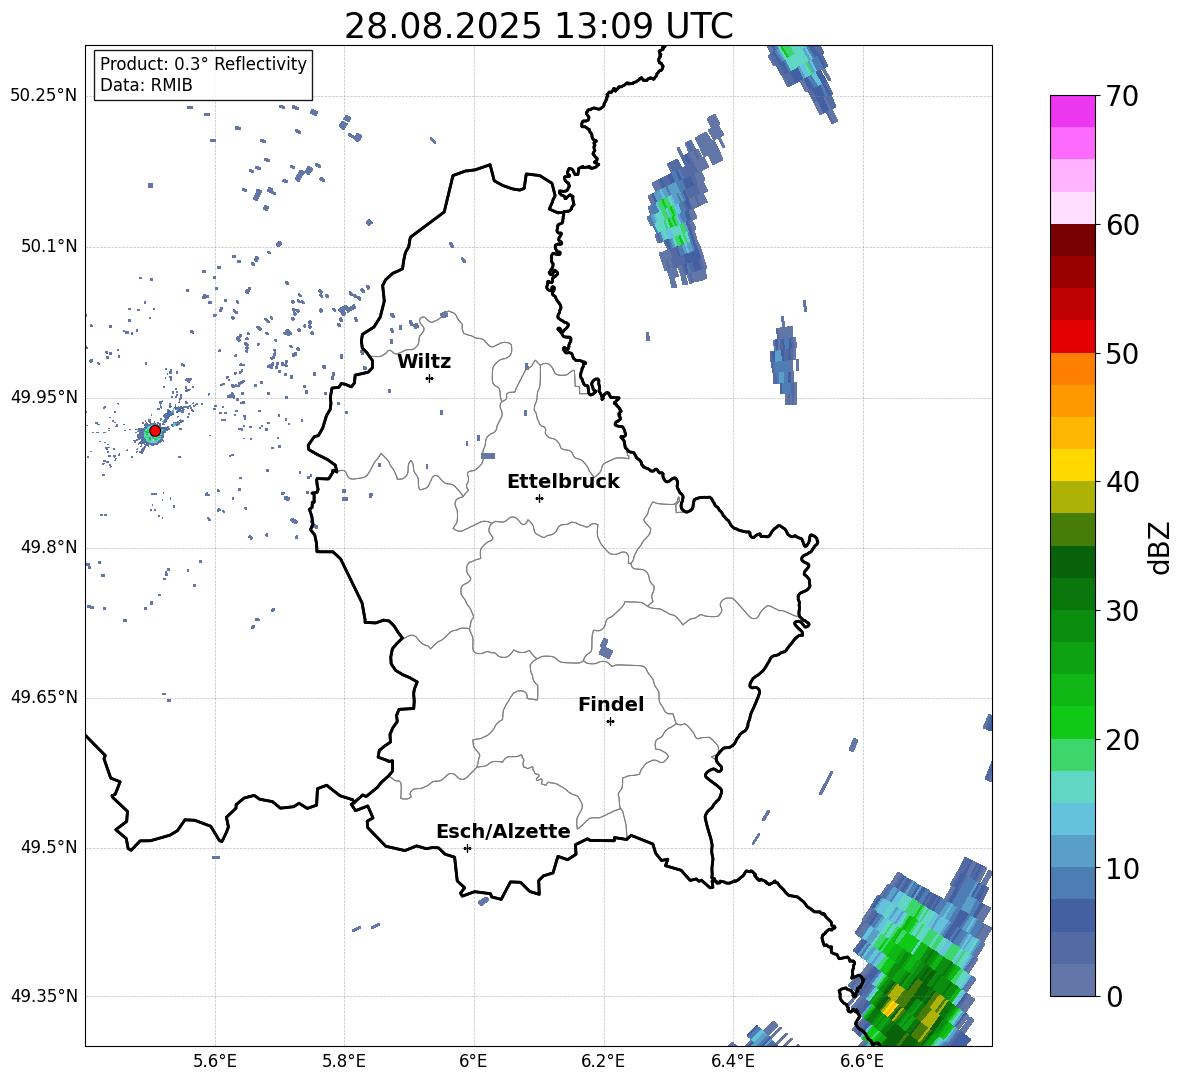The width and height of the screenshot is (1184, 1081).
Task: Click the Ettelbruck city label
Action: (563, 482)
